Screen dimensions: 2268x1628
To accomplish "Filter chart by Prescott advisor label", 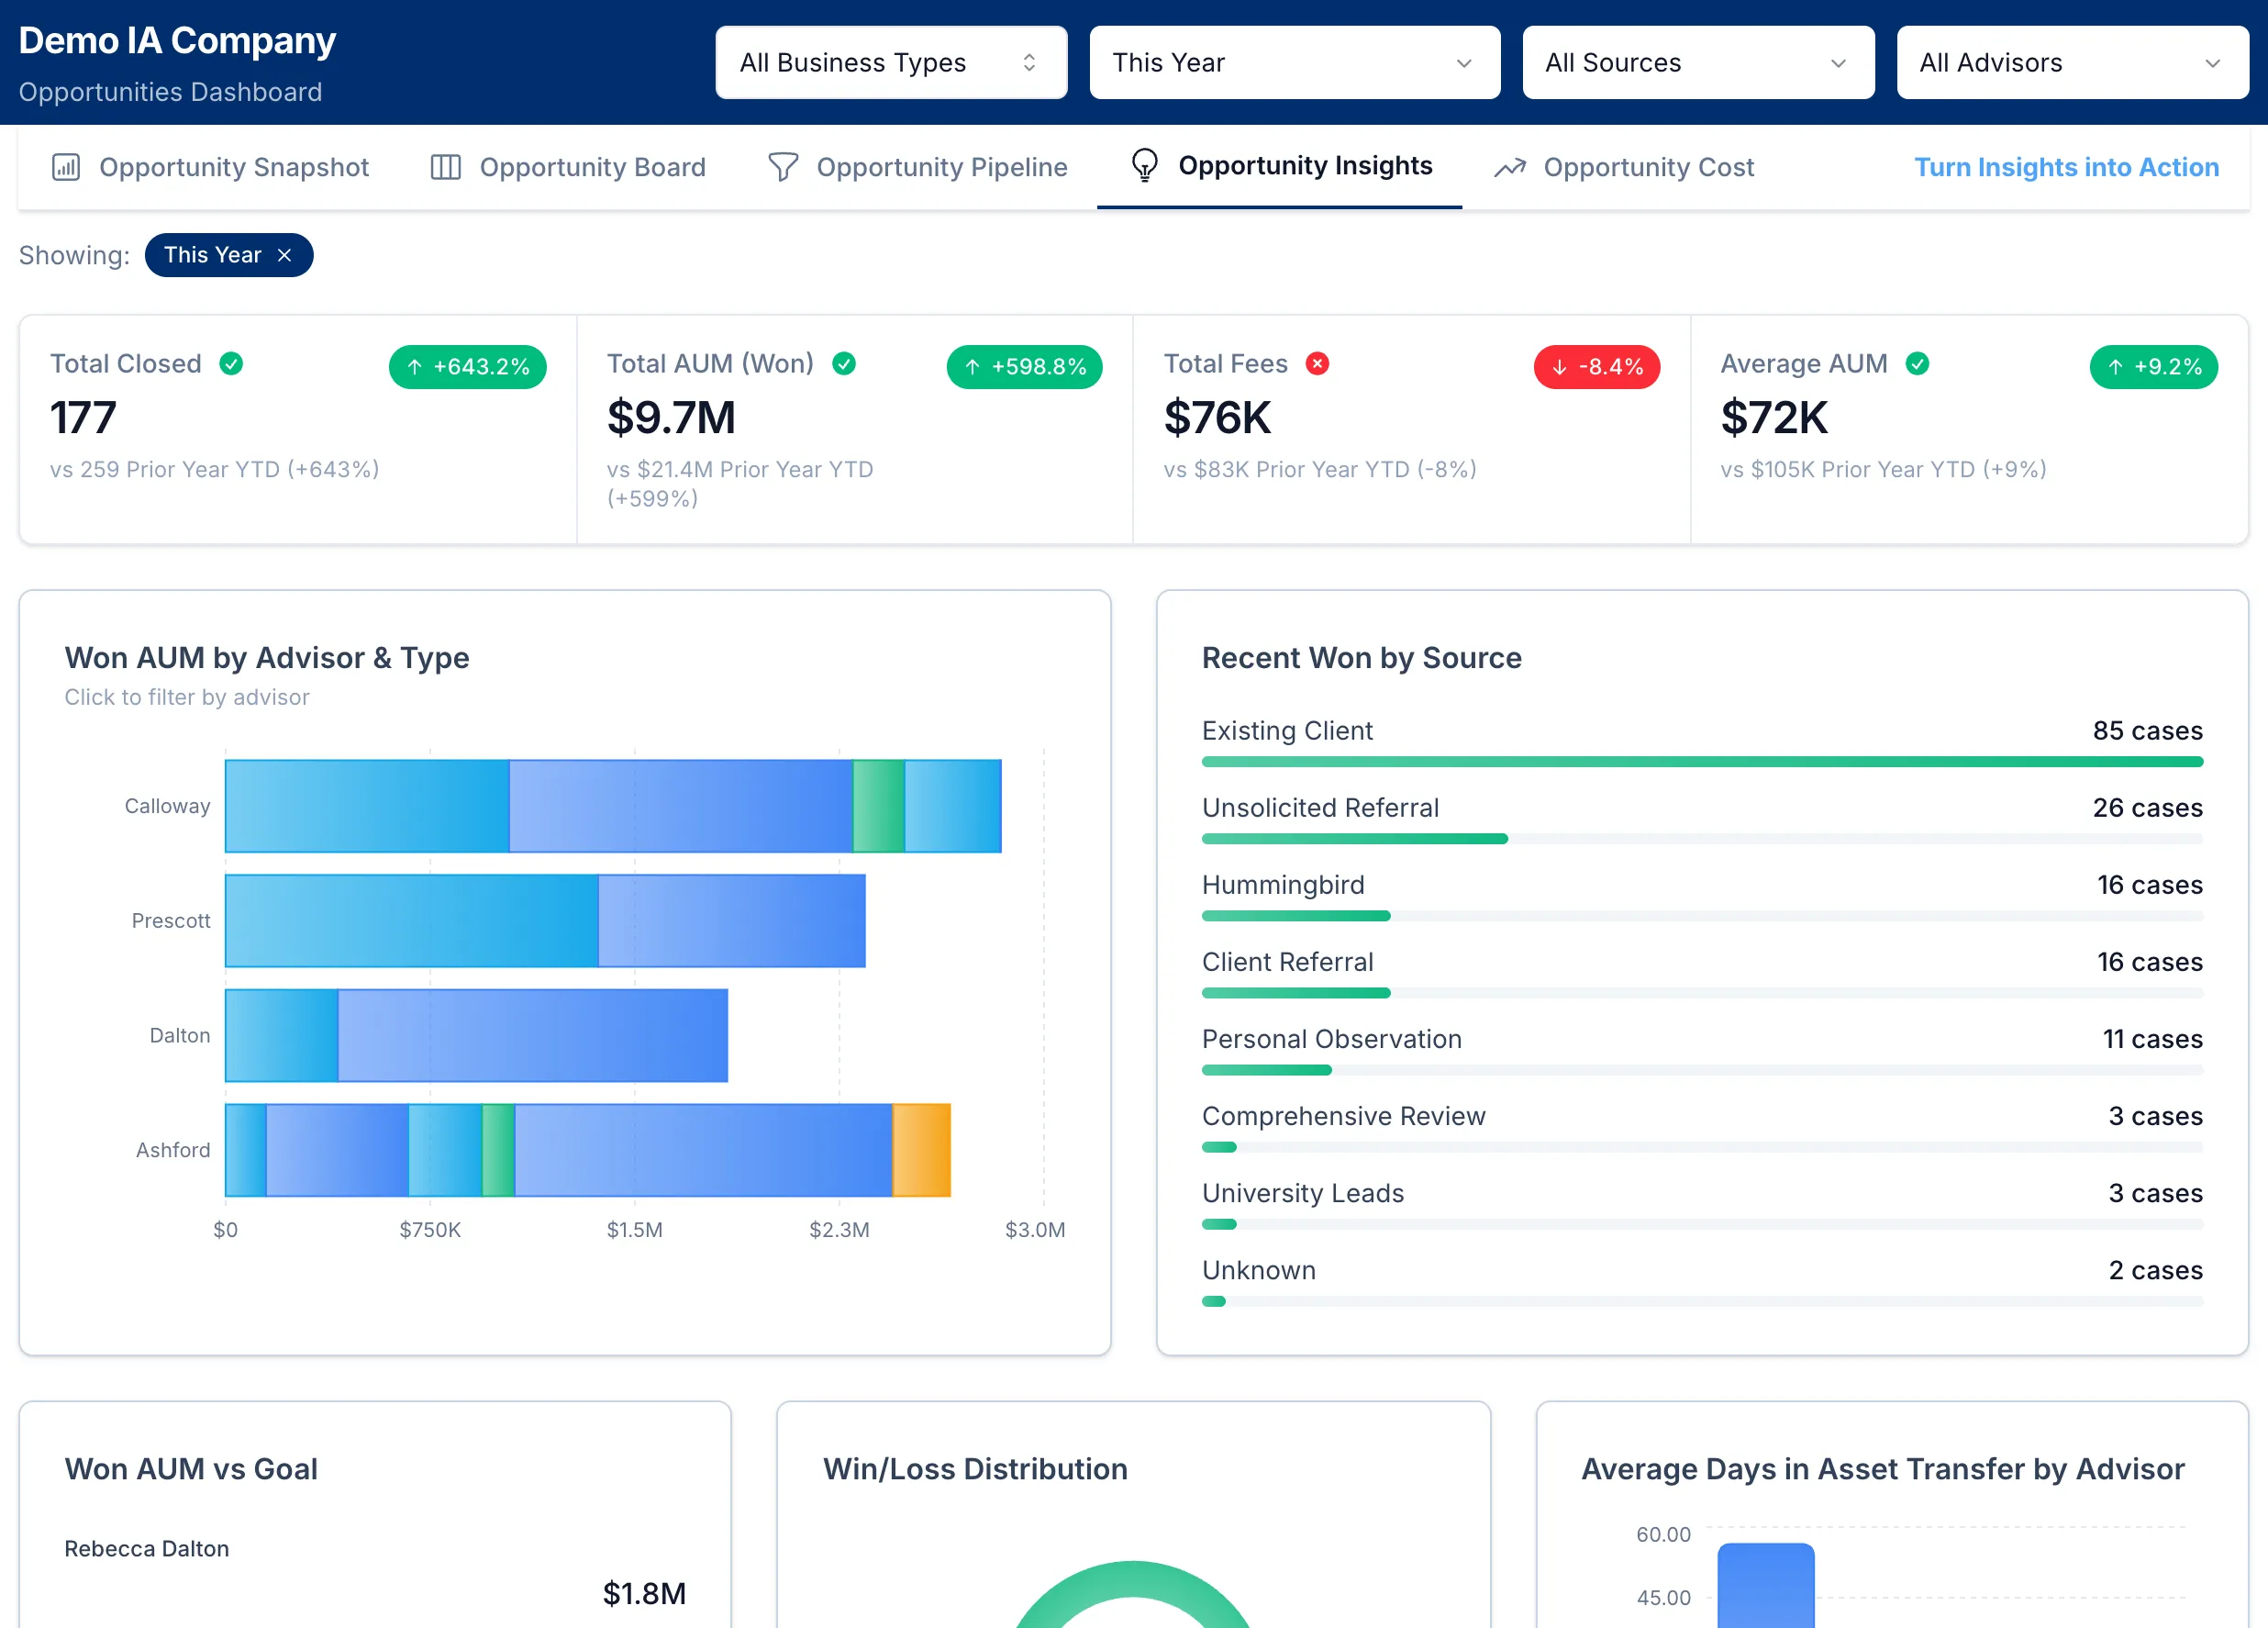I will coord(171,920).
